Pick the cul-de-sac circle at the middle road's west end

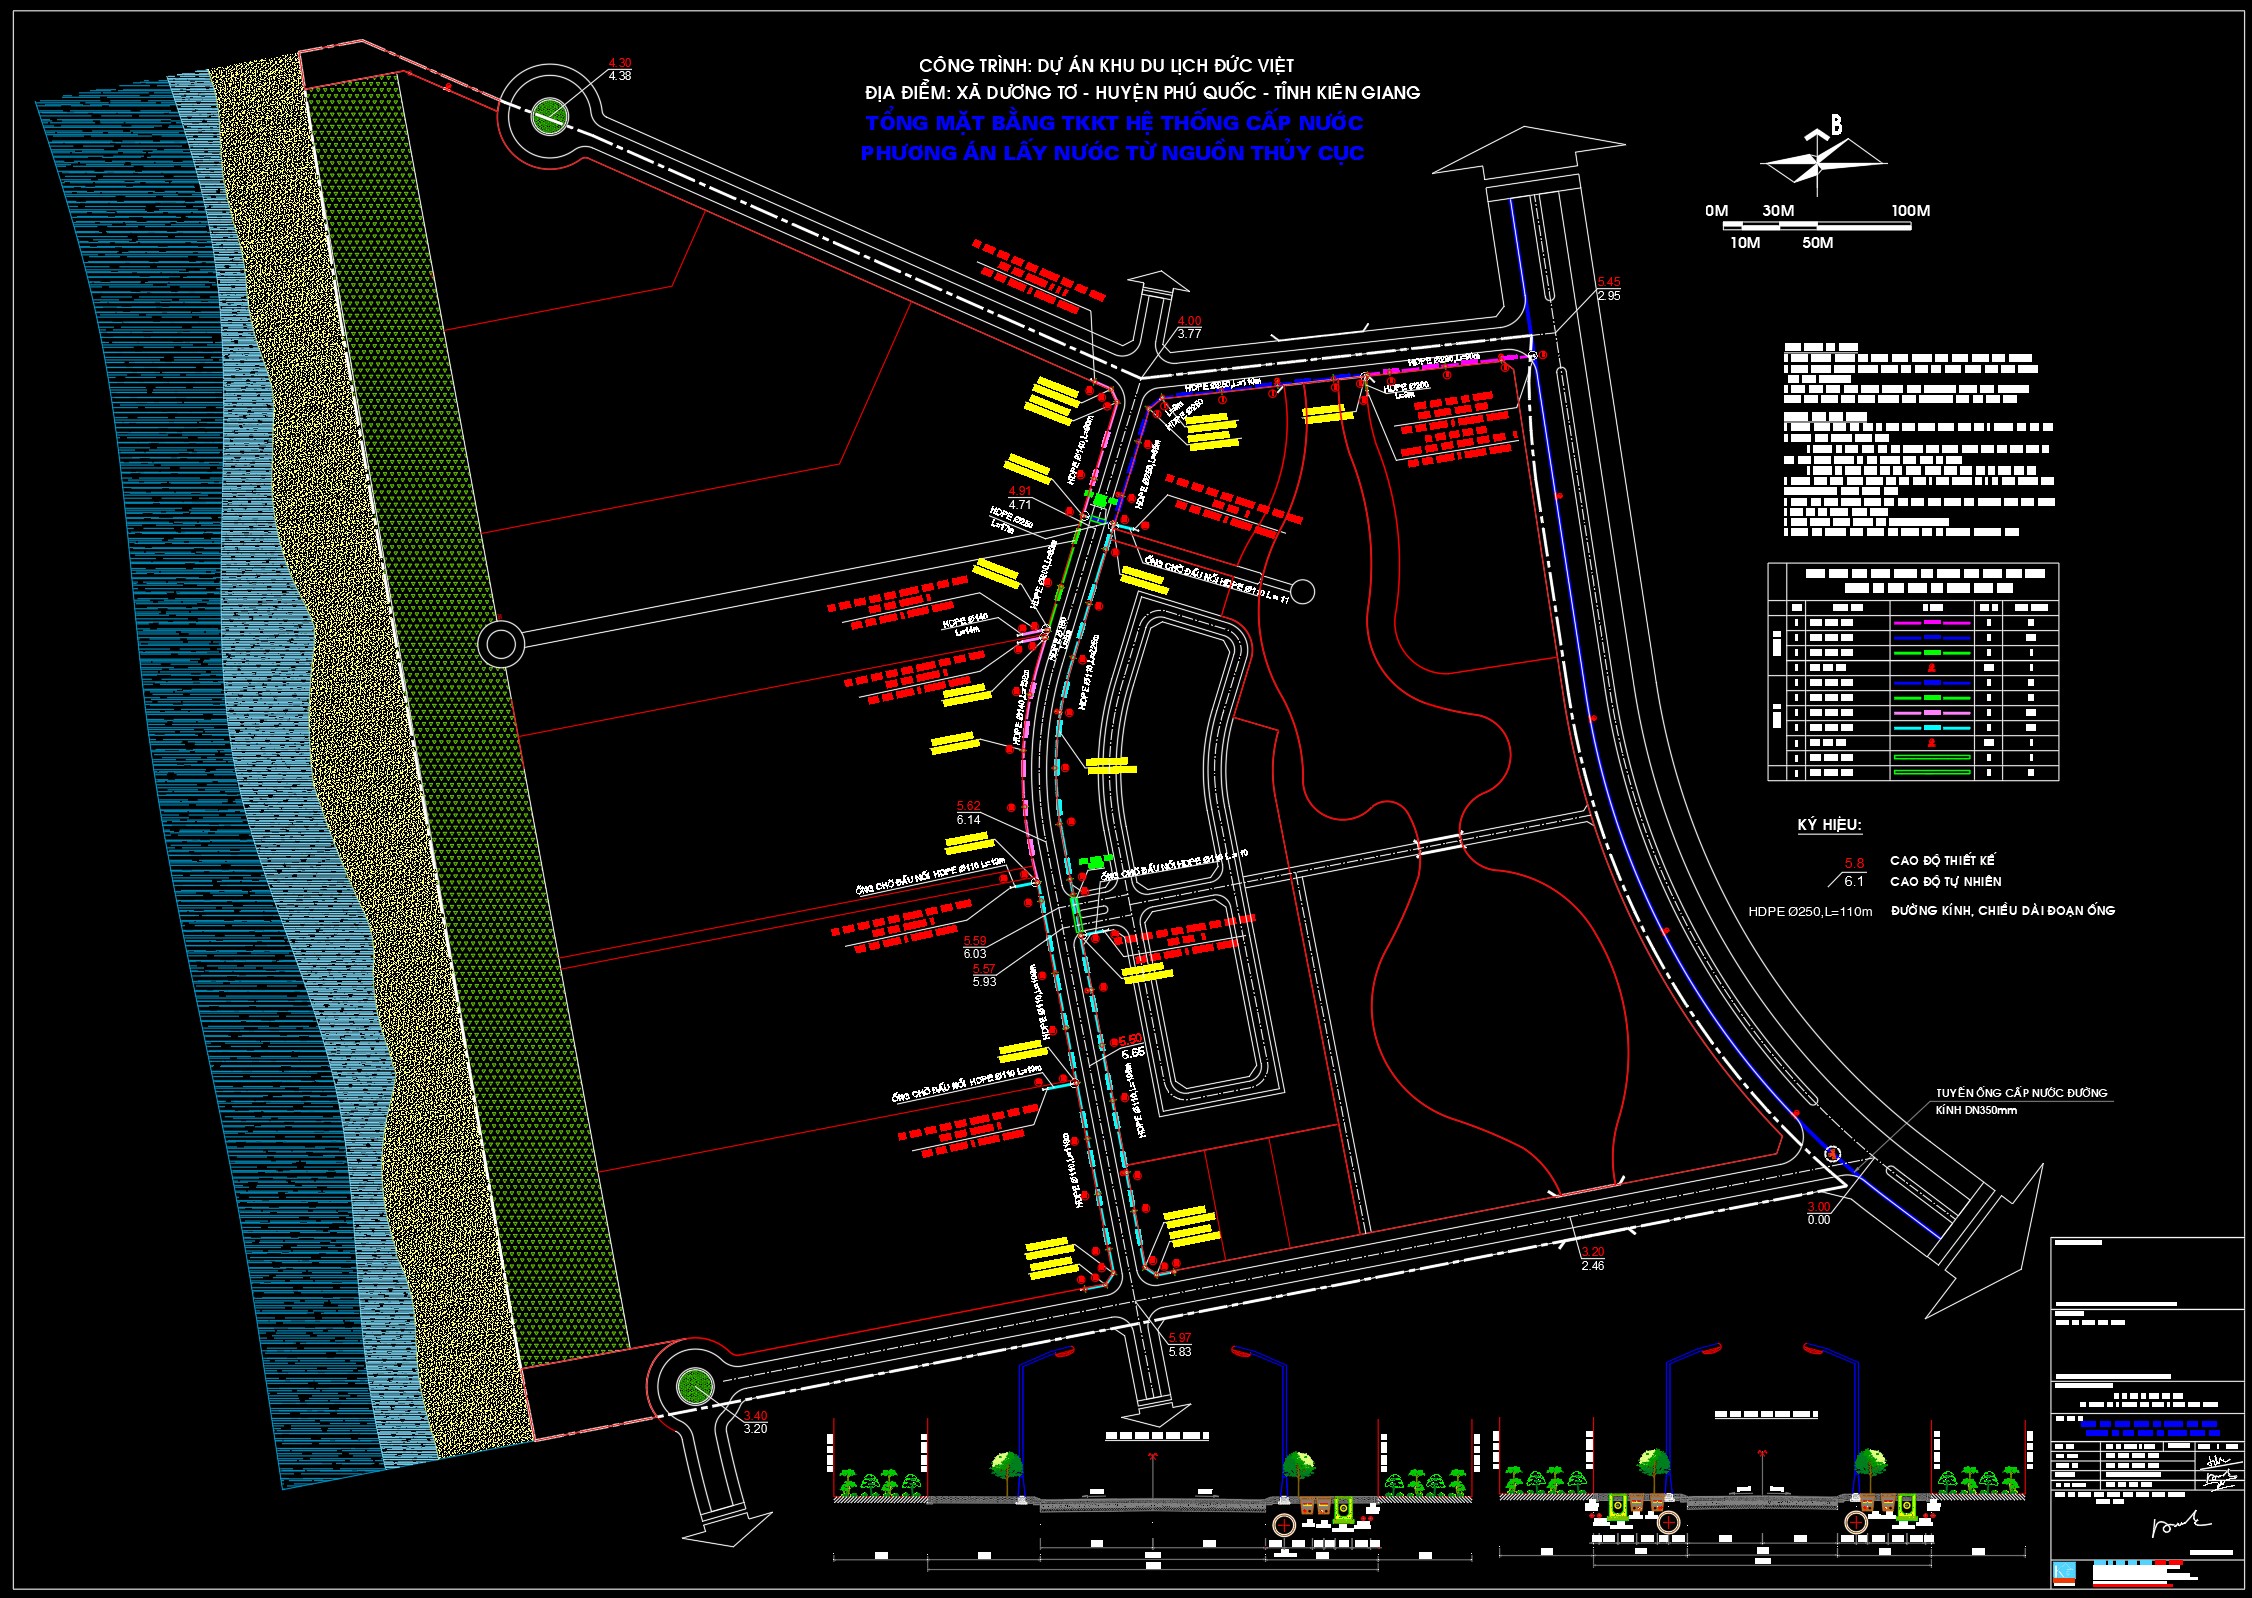coord(501,644)
